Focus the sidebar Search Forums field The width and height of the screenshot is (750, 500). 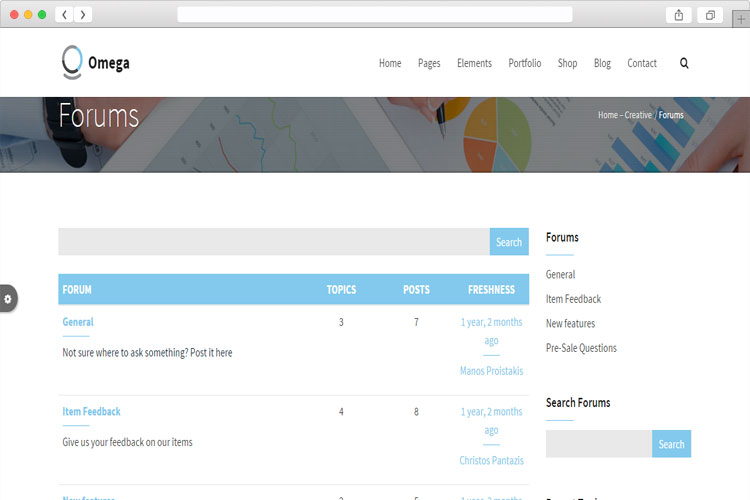[x=599, y=444]
